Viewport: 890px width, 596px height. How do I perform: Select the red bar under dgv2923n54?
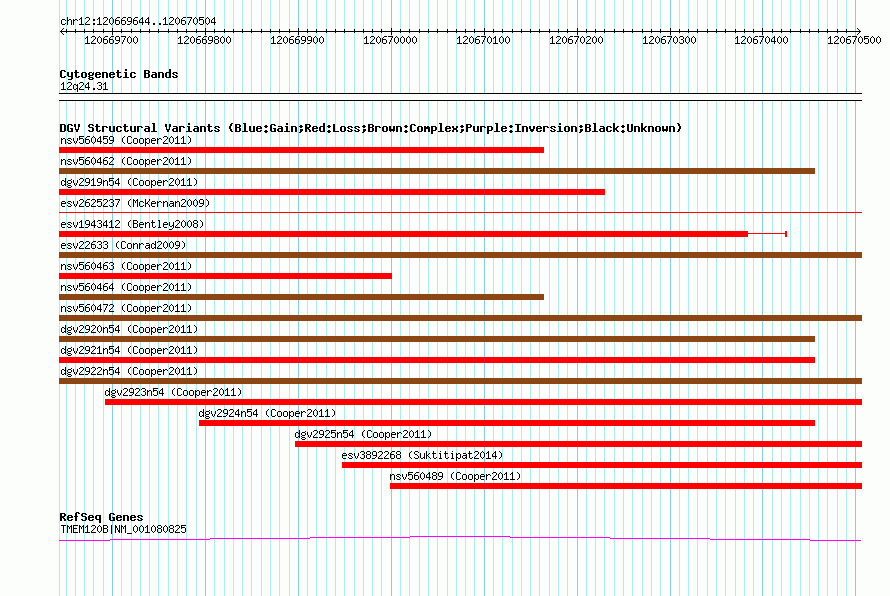[484, 402]
